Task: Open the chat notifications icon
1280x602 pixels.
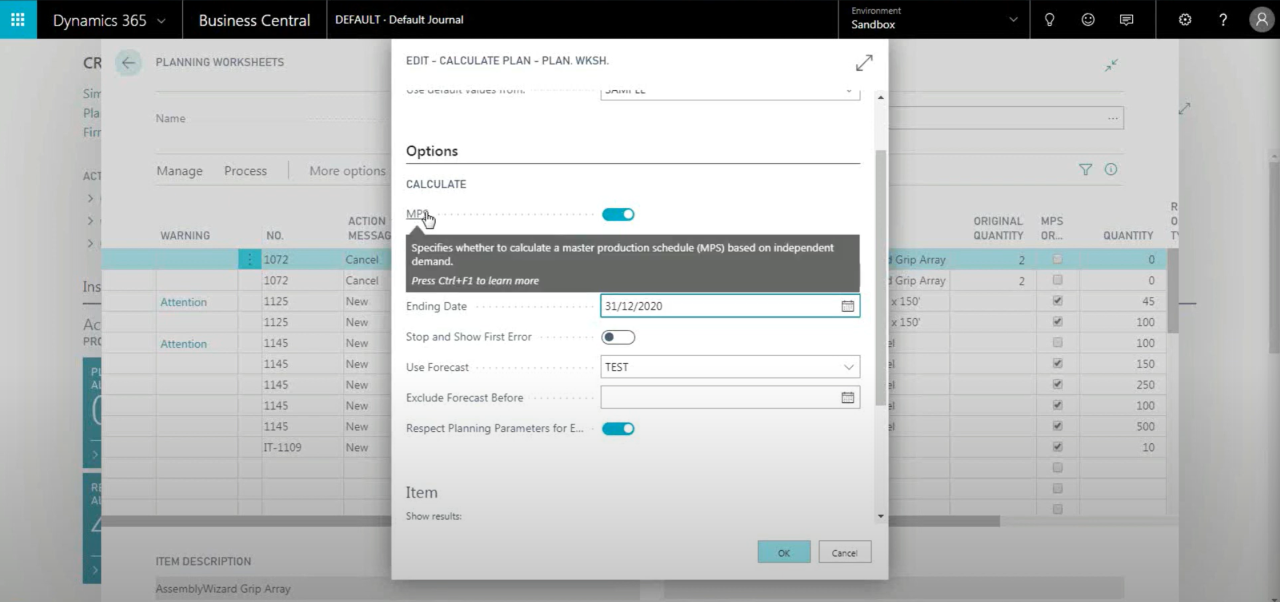Action: click(1127, 19)
